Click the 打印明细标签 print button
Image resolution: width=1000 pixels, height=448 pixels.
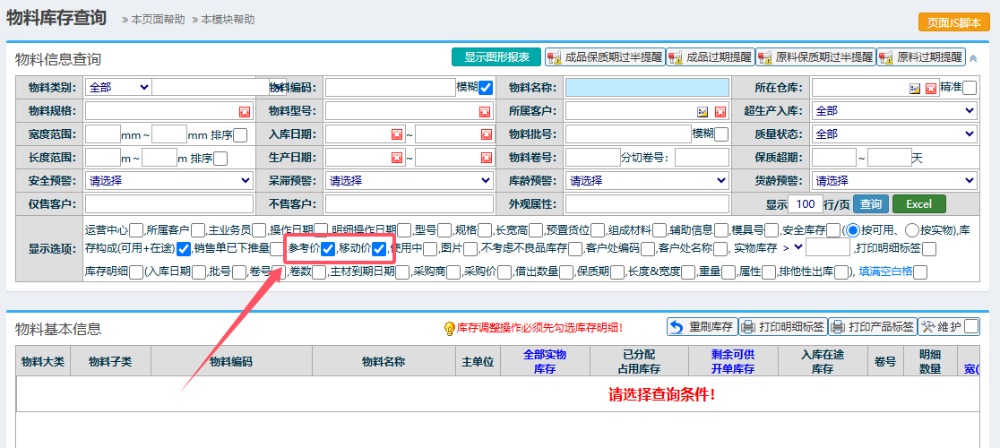coord(784,327)
